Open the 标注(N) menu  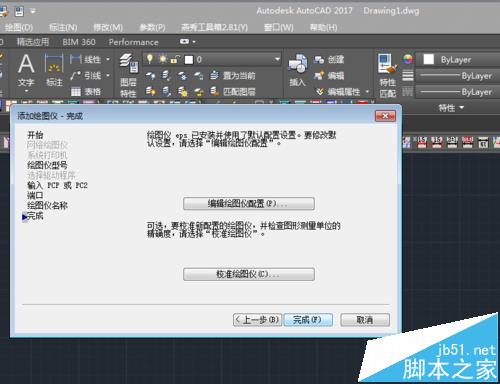(x=63, y=28)
